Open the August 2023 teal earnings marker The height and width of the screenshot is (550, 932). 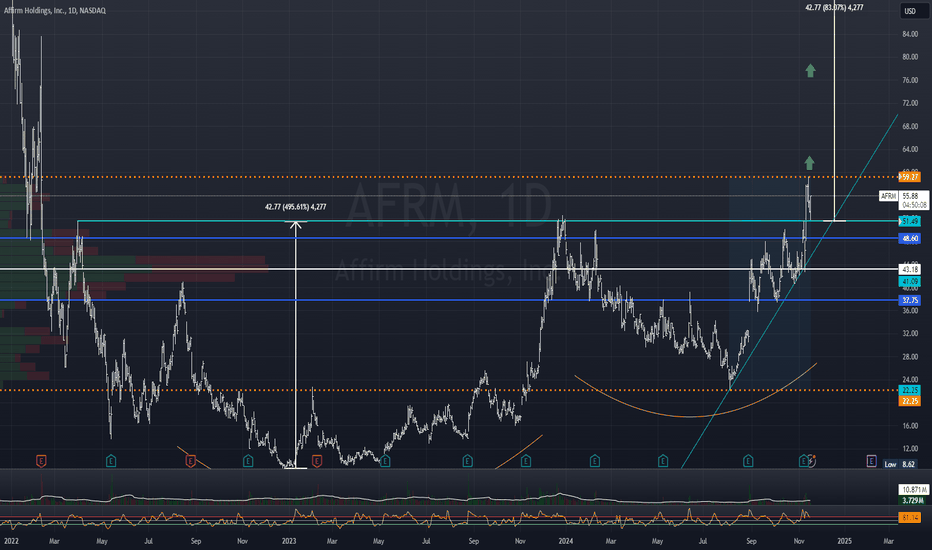tap(468, 460)
